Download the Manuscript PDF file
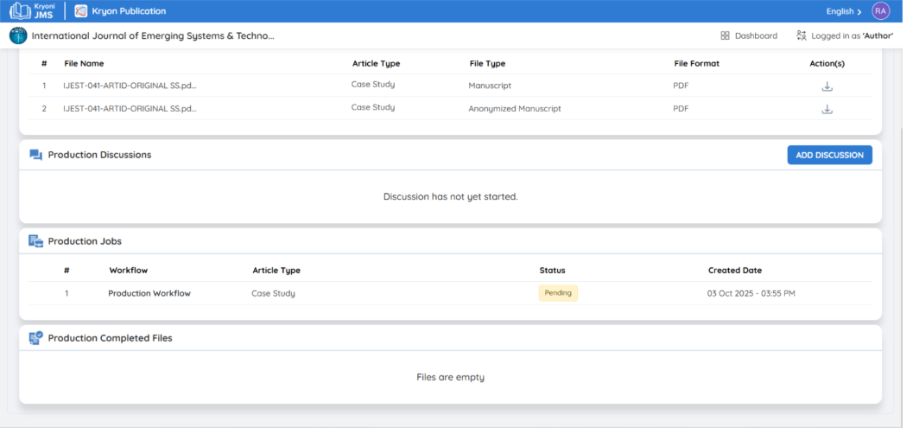903x429 pixels. click(827, 86)
